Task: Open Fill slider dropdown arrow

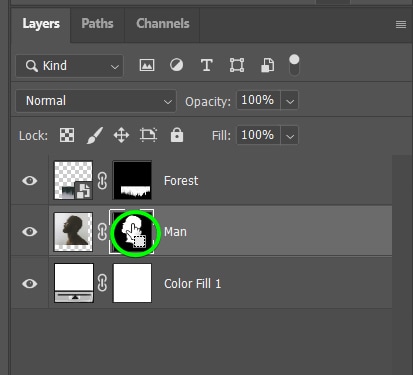Action: (290, 135)
